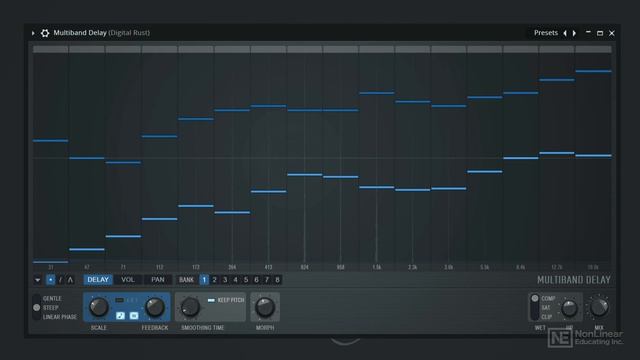Open the options dropdown arrow left of draw modes
Screen dimensions: 640x360
tap(38, 280)
